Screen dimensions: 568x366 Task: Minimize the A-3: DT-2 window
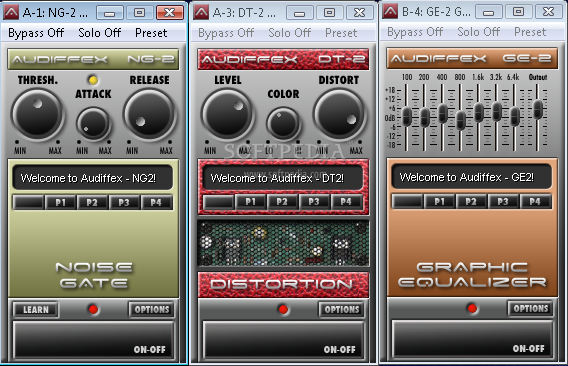click(300, 13)
